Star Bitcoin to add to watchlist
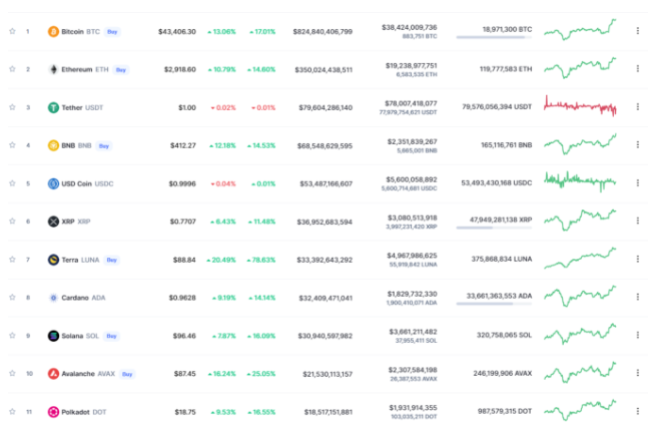661x430 pixels. pos(12,31)
